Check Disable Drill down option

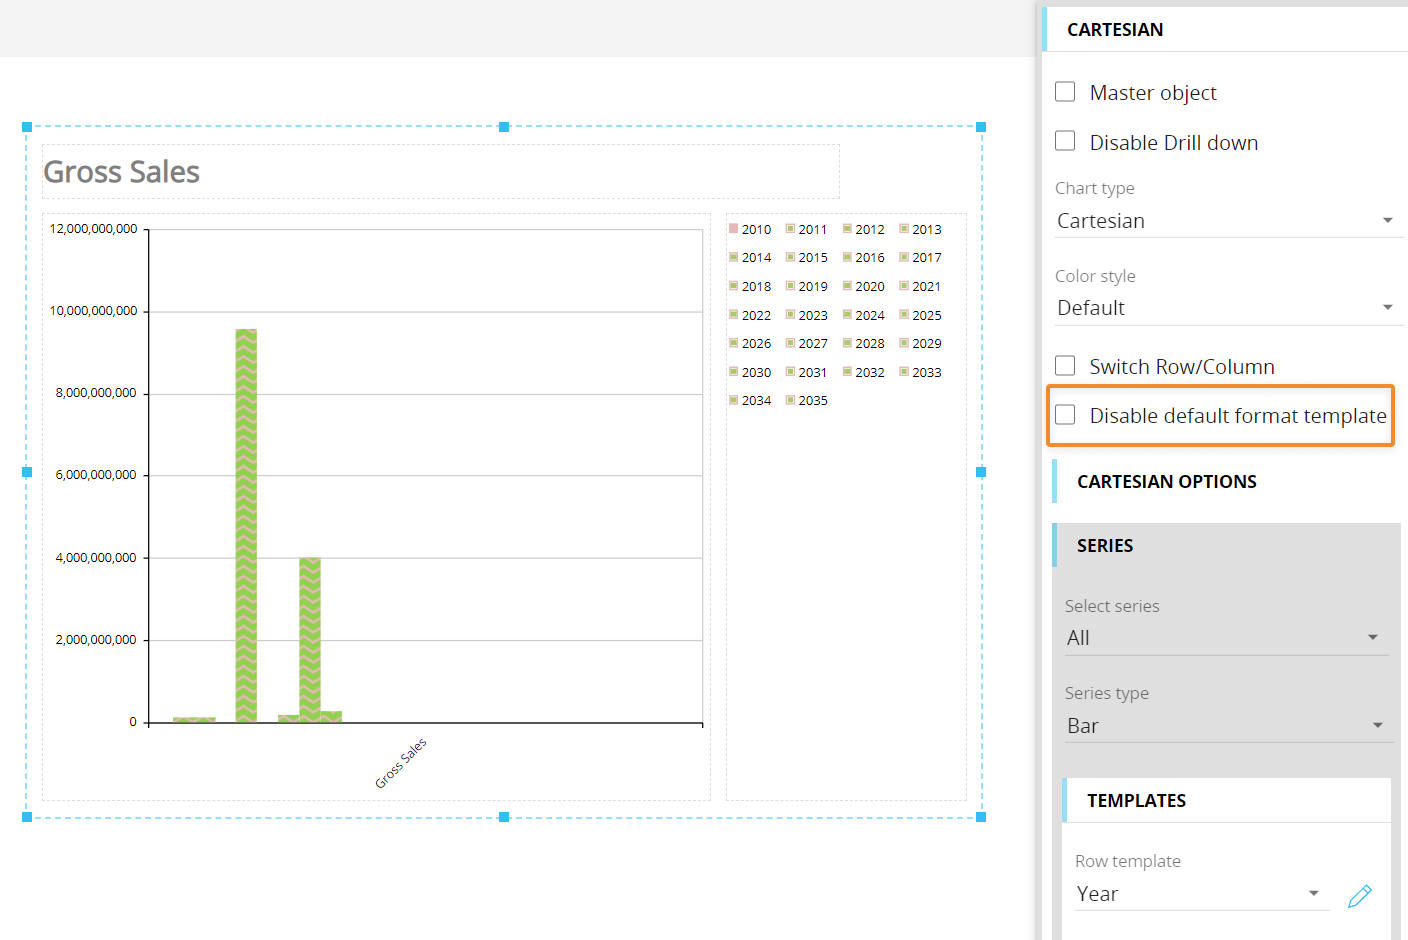click(1065, 141)
